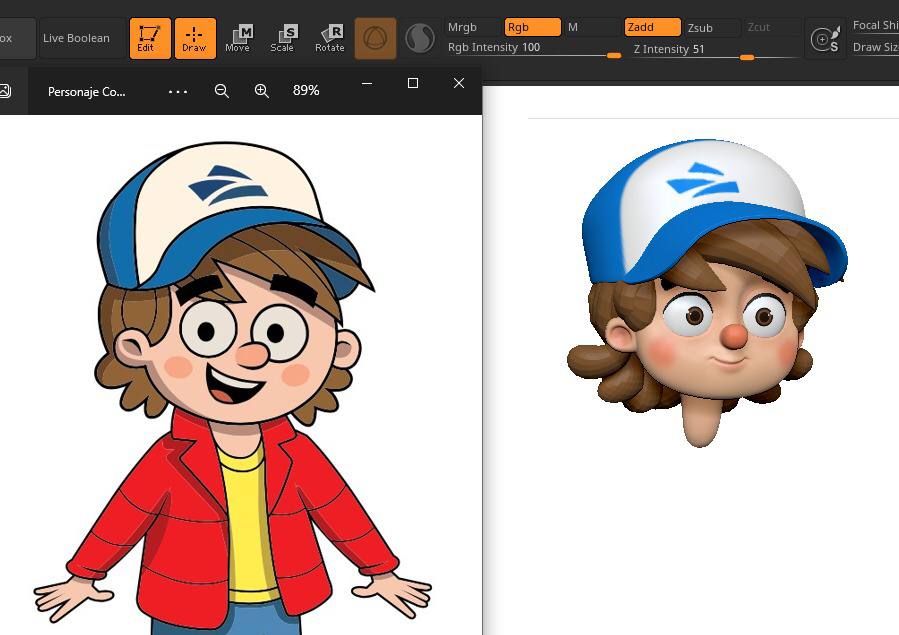Screen dimensions: 899x635
Task: Zoom out in the photo viewer
Action: (x=222, y=91)
